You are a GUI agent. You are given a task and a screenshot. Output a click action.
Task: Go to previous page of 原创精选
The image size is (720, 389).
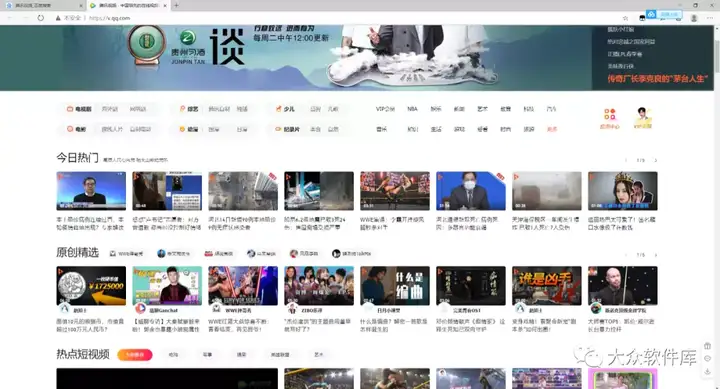pos(626,255)
